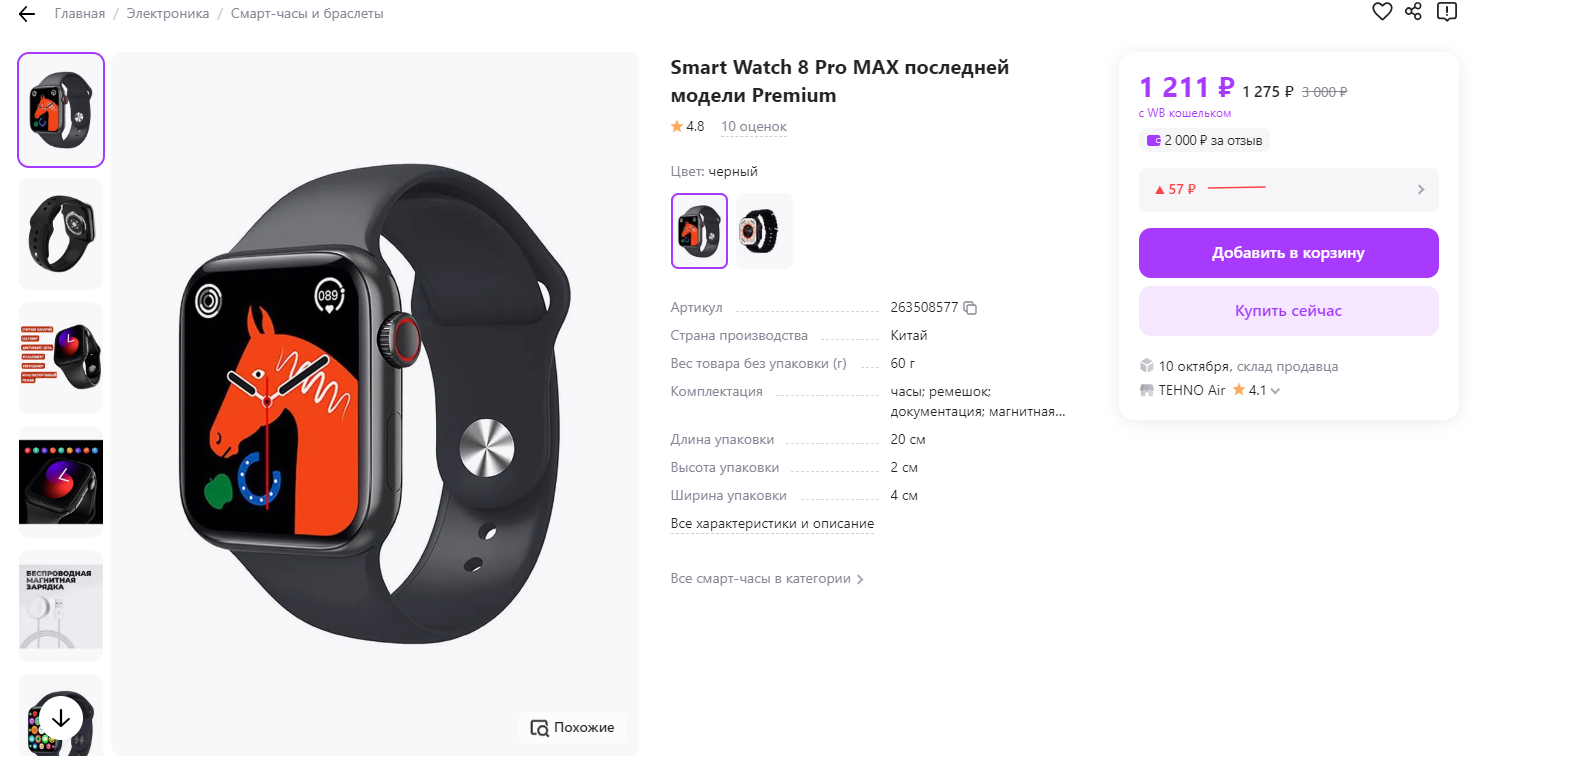Open Все характеристики и описание link

[772, 524]
